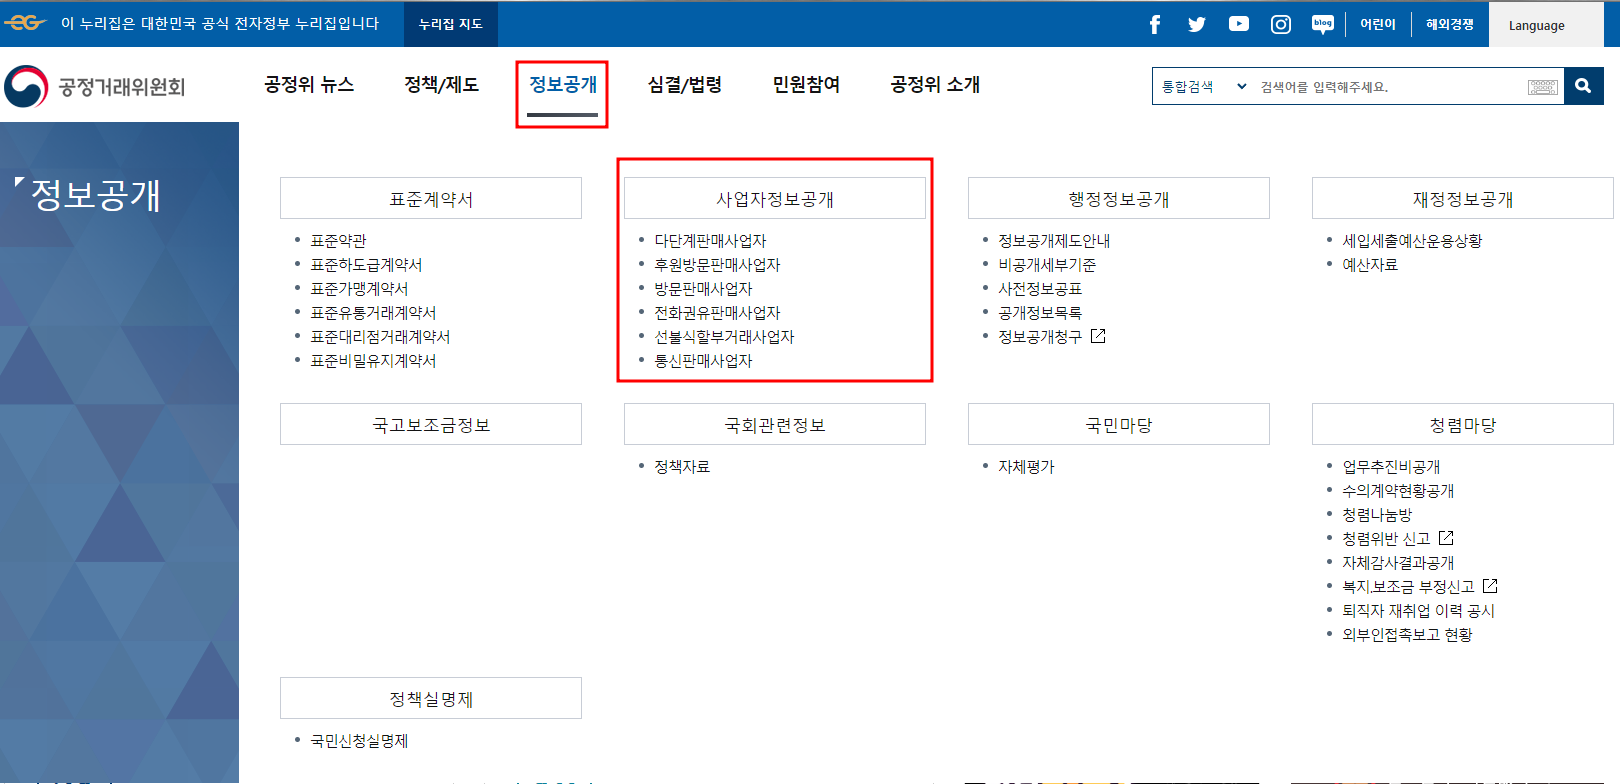Click the 선불식할부거래사업자 link
Viewport: 1620px width, 784px height.
pyautogui.click(x=724, y=337)
